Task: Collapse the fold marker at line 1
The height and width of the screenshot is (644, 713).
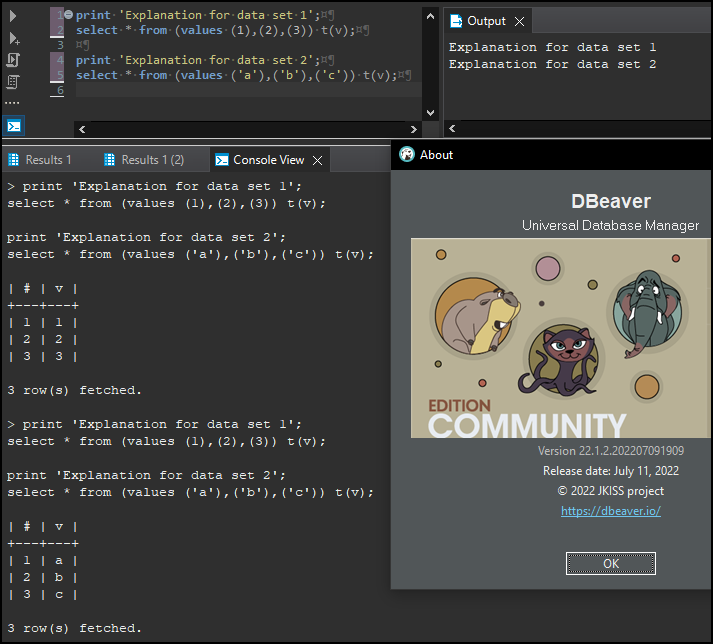Action: point(68,15)
